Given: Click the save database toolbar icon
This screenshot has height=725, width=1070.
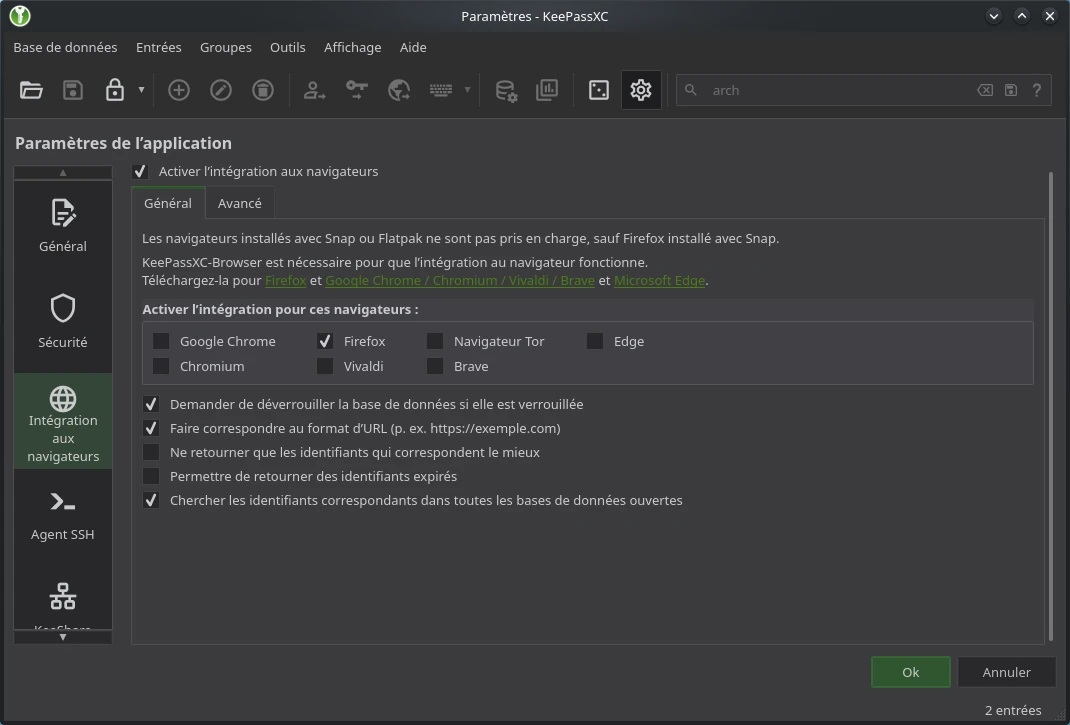Looking at the screenshot, I should 73,90.
